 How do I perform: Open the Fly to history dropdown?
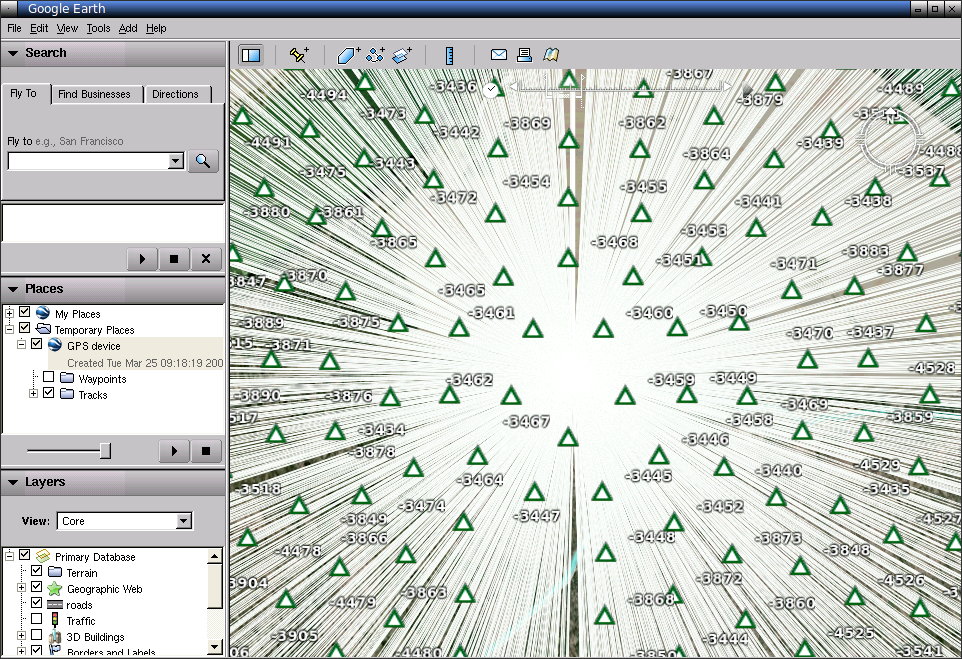(x=176, y=161)
